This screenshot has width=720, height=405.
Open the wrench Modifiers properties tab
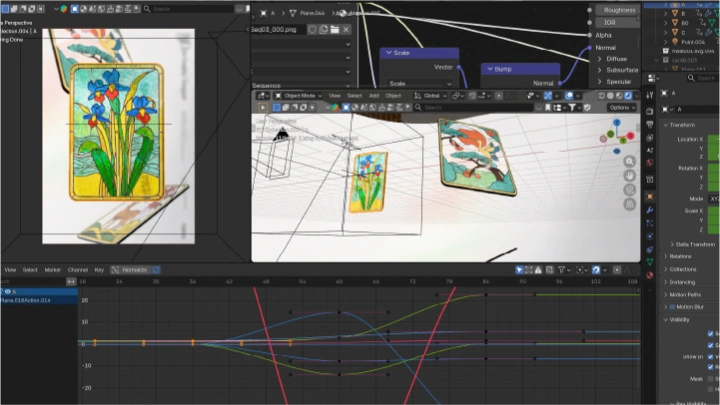pyautogui.click(x=650, y=211)
